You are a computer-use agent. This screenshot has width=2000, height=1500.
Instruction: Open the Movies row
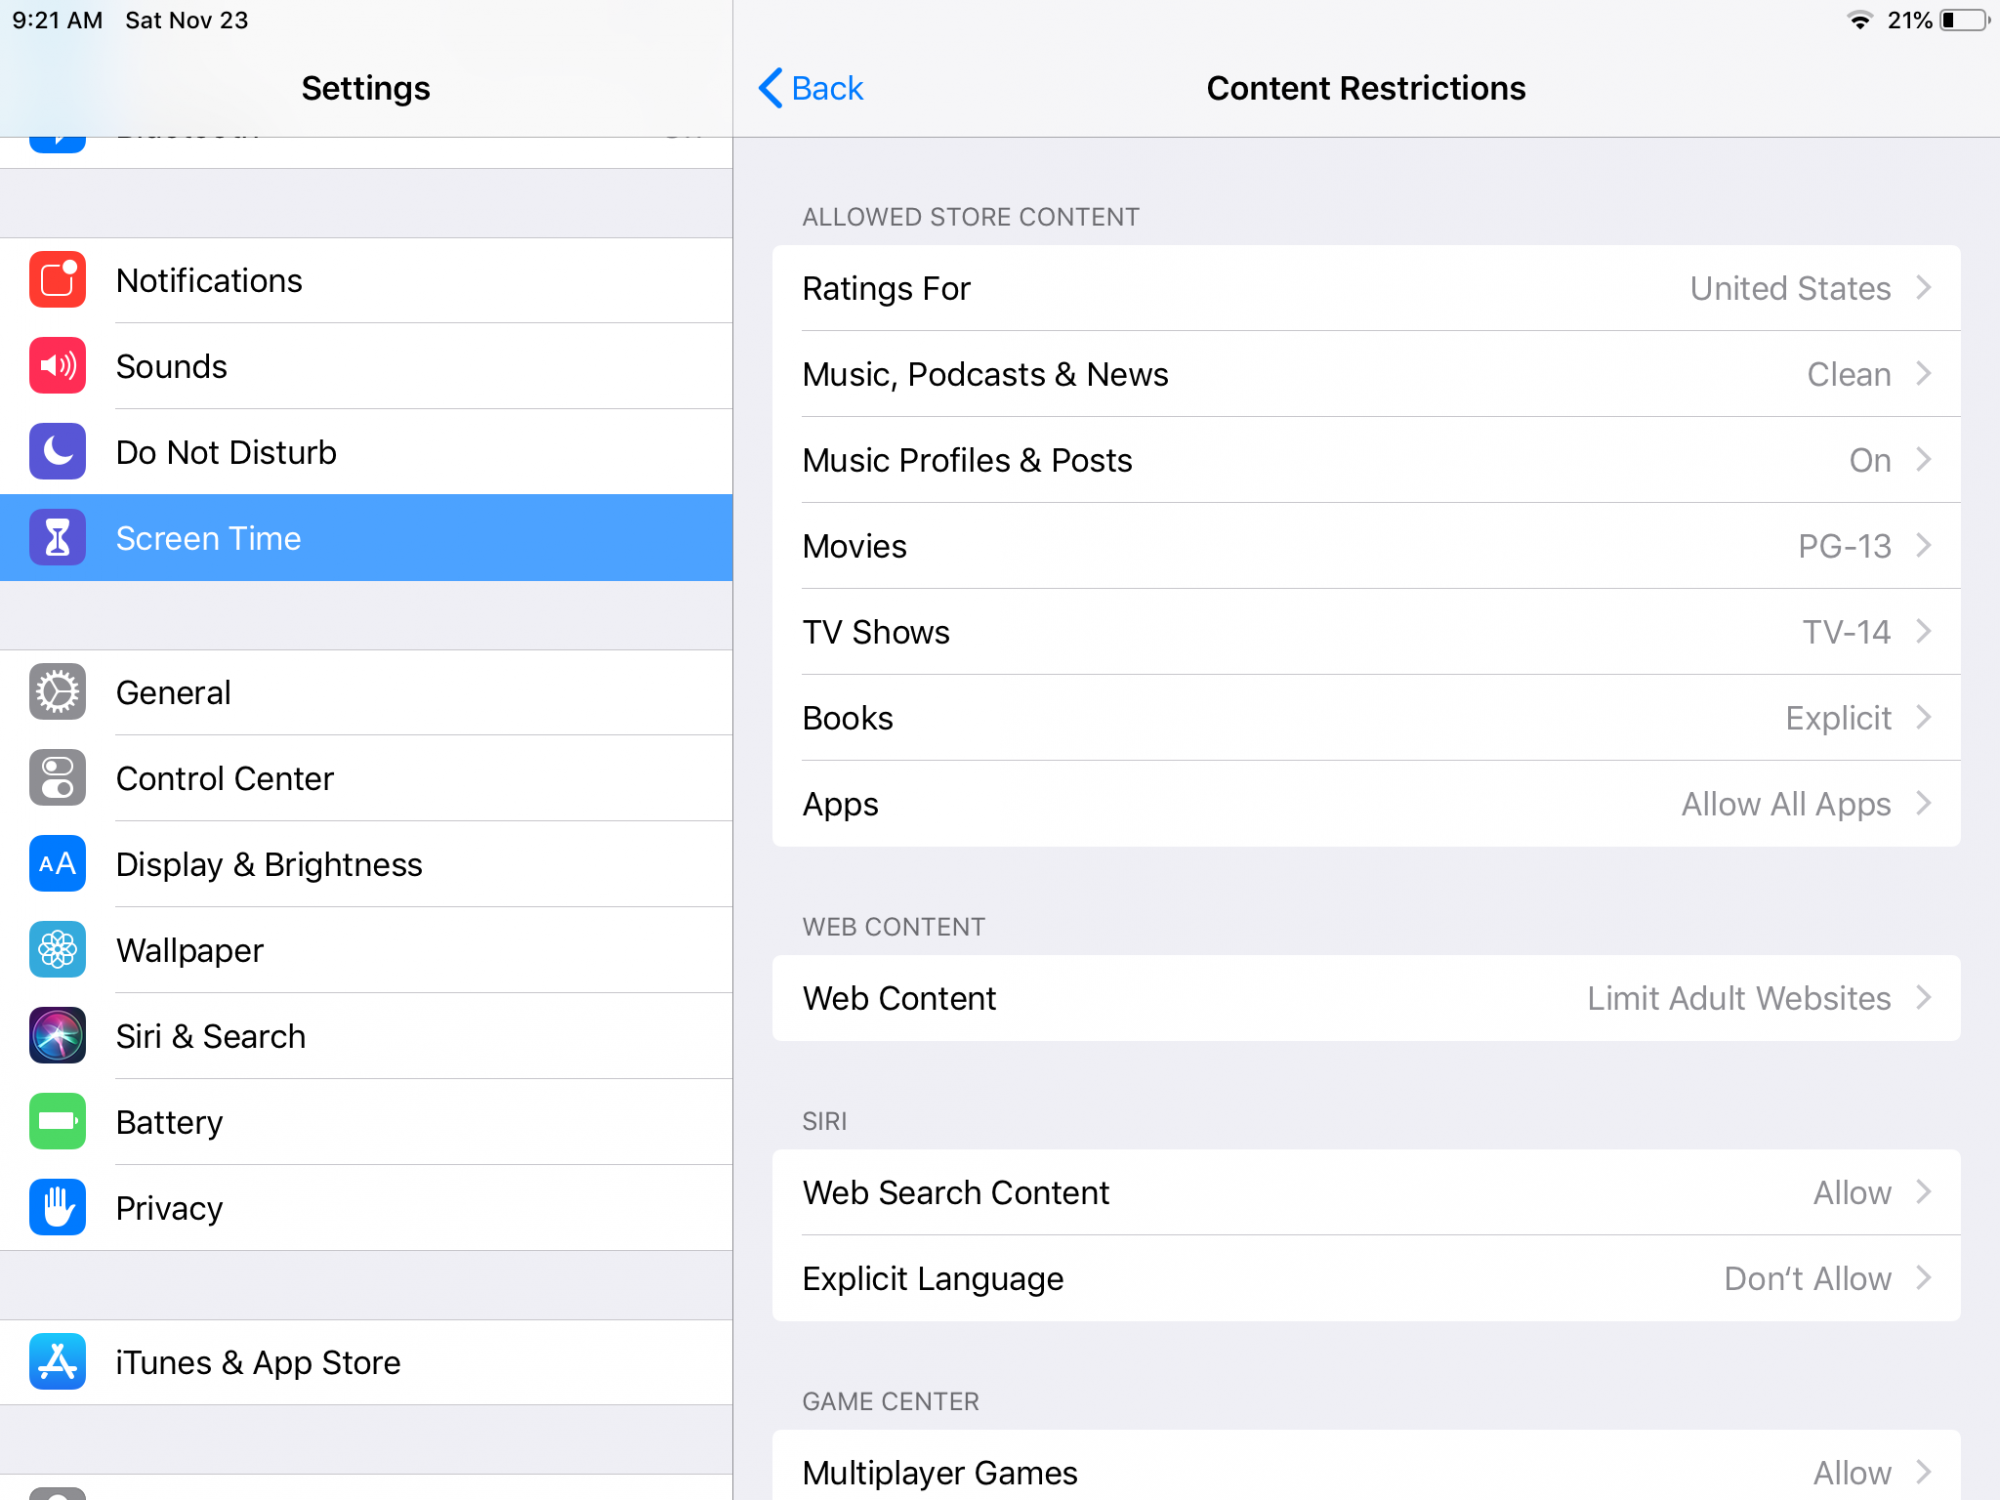point(1366,546)
